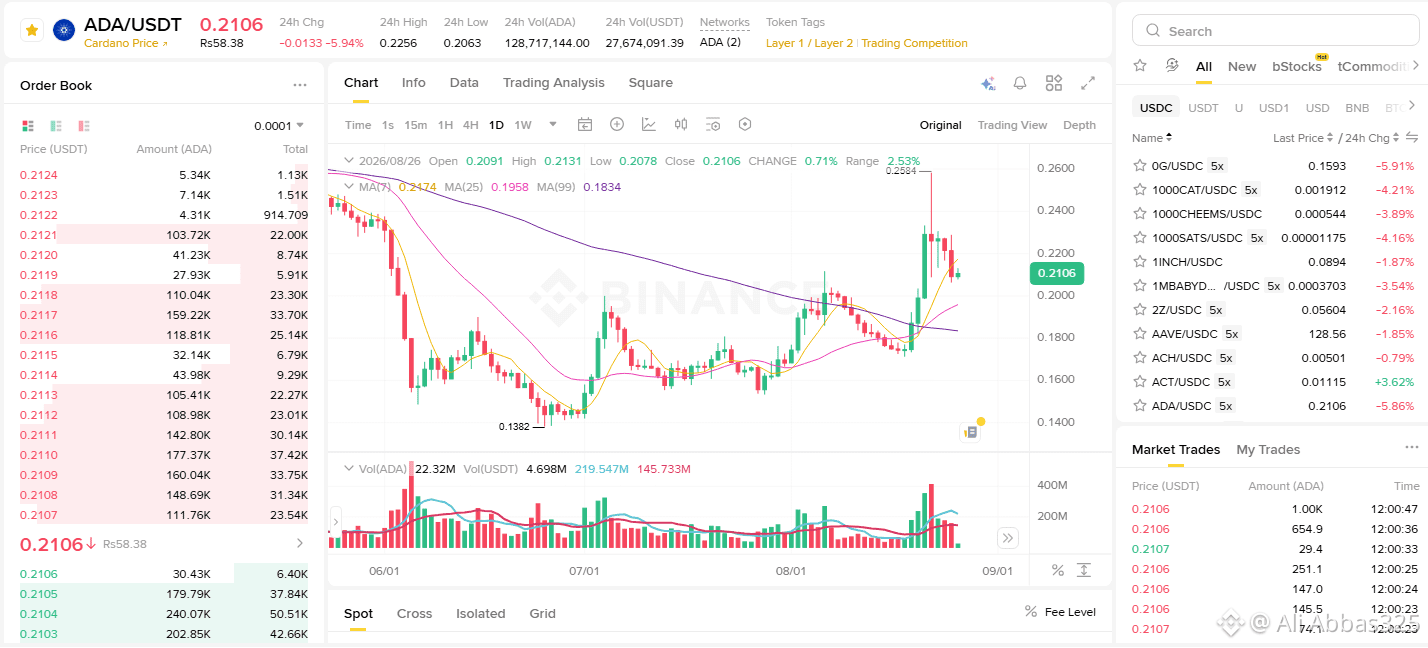Viewport: 1428px width, 648px height.
Task: Favorite the ACT/USDC pair star
Action: click(1139, 382)
